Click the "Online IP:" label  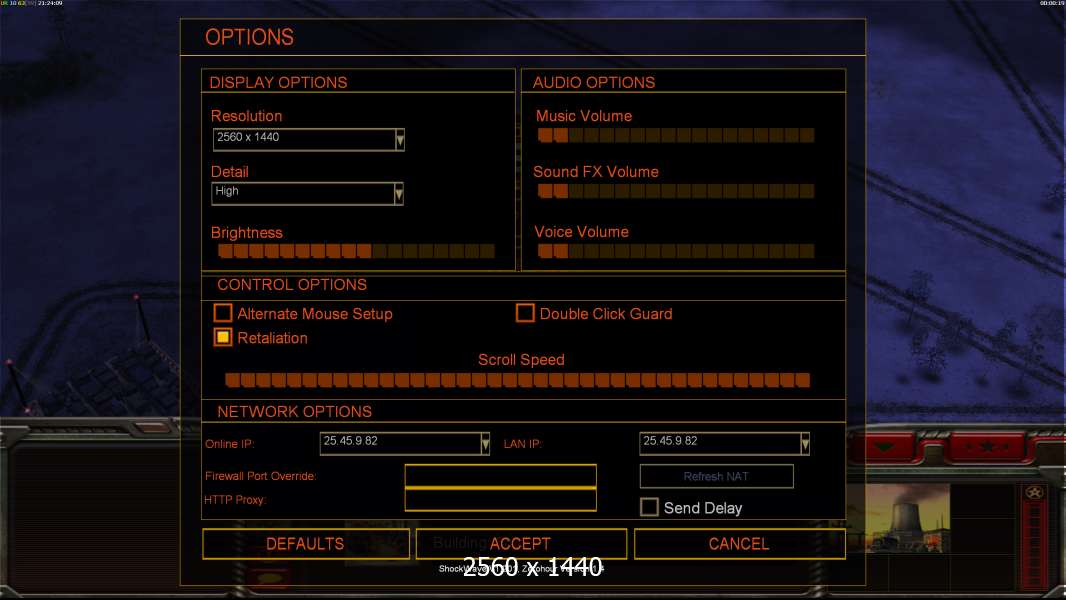point(229,444)
